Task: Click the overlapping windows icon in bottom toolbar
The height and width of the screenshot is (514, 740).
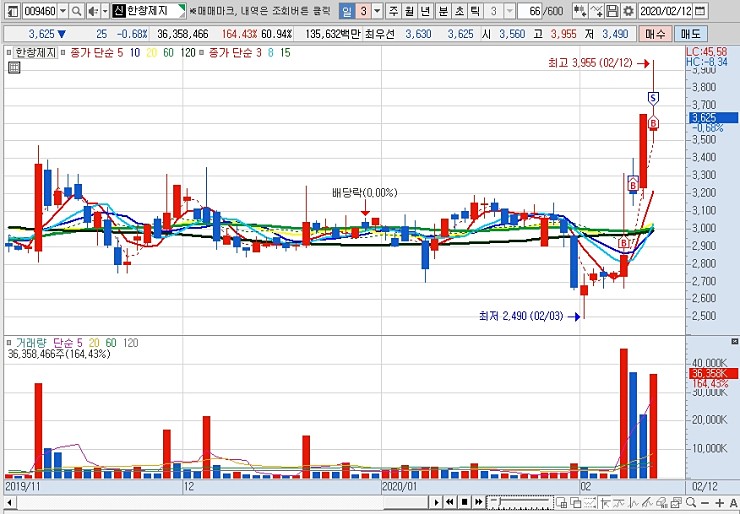Action: 576,502
